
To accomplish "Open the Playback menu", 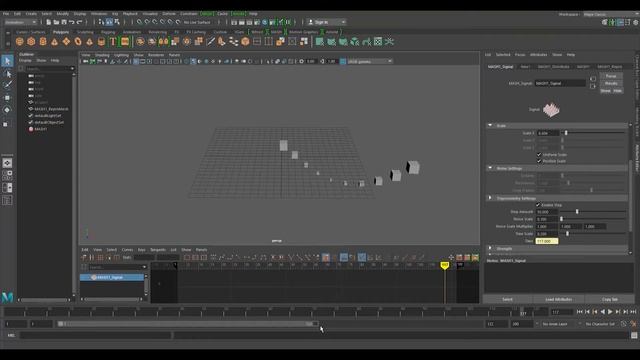I will 130,13.
